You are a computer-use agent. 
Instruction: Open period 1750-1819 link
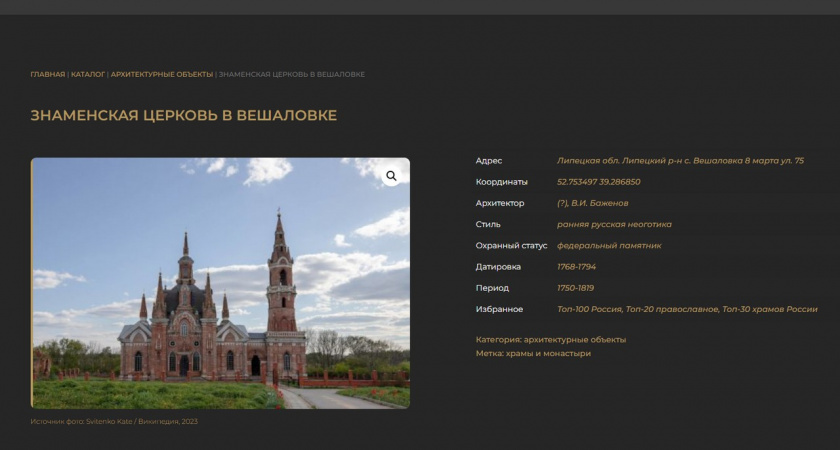coord(575,288)
